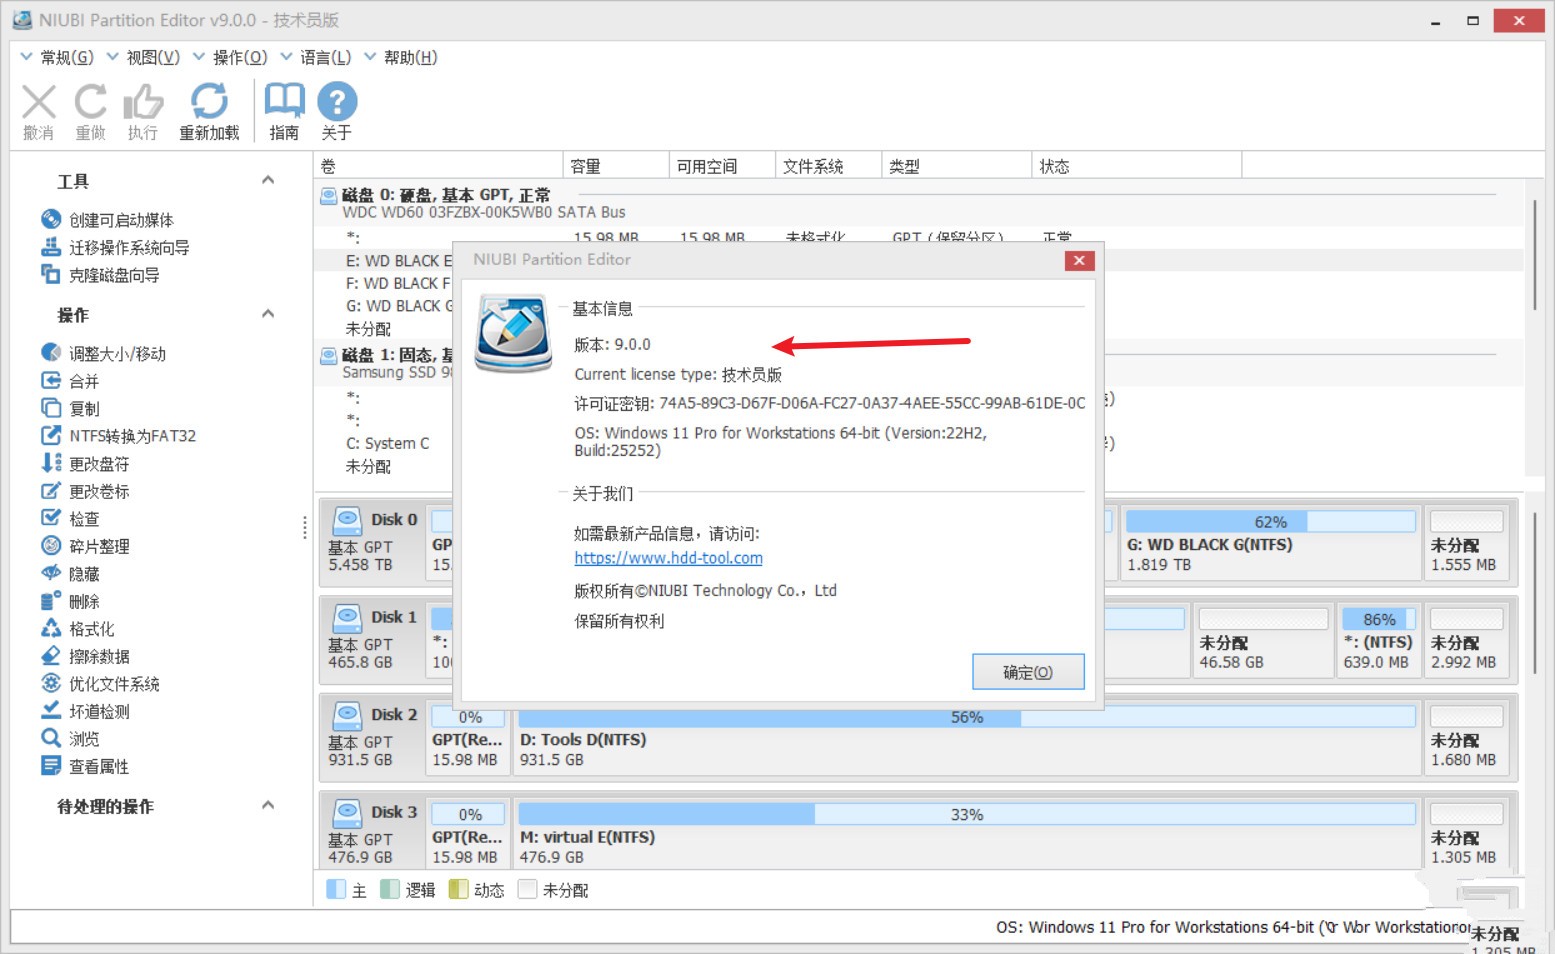Click the 重做 (Redo) toolbar icon
This screenshot has height=954, width=1555.
pos(91,102)
